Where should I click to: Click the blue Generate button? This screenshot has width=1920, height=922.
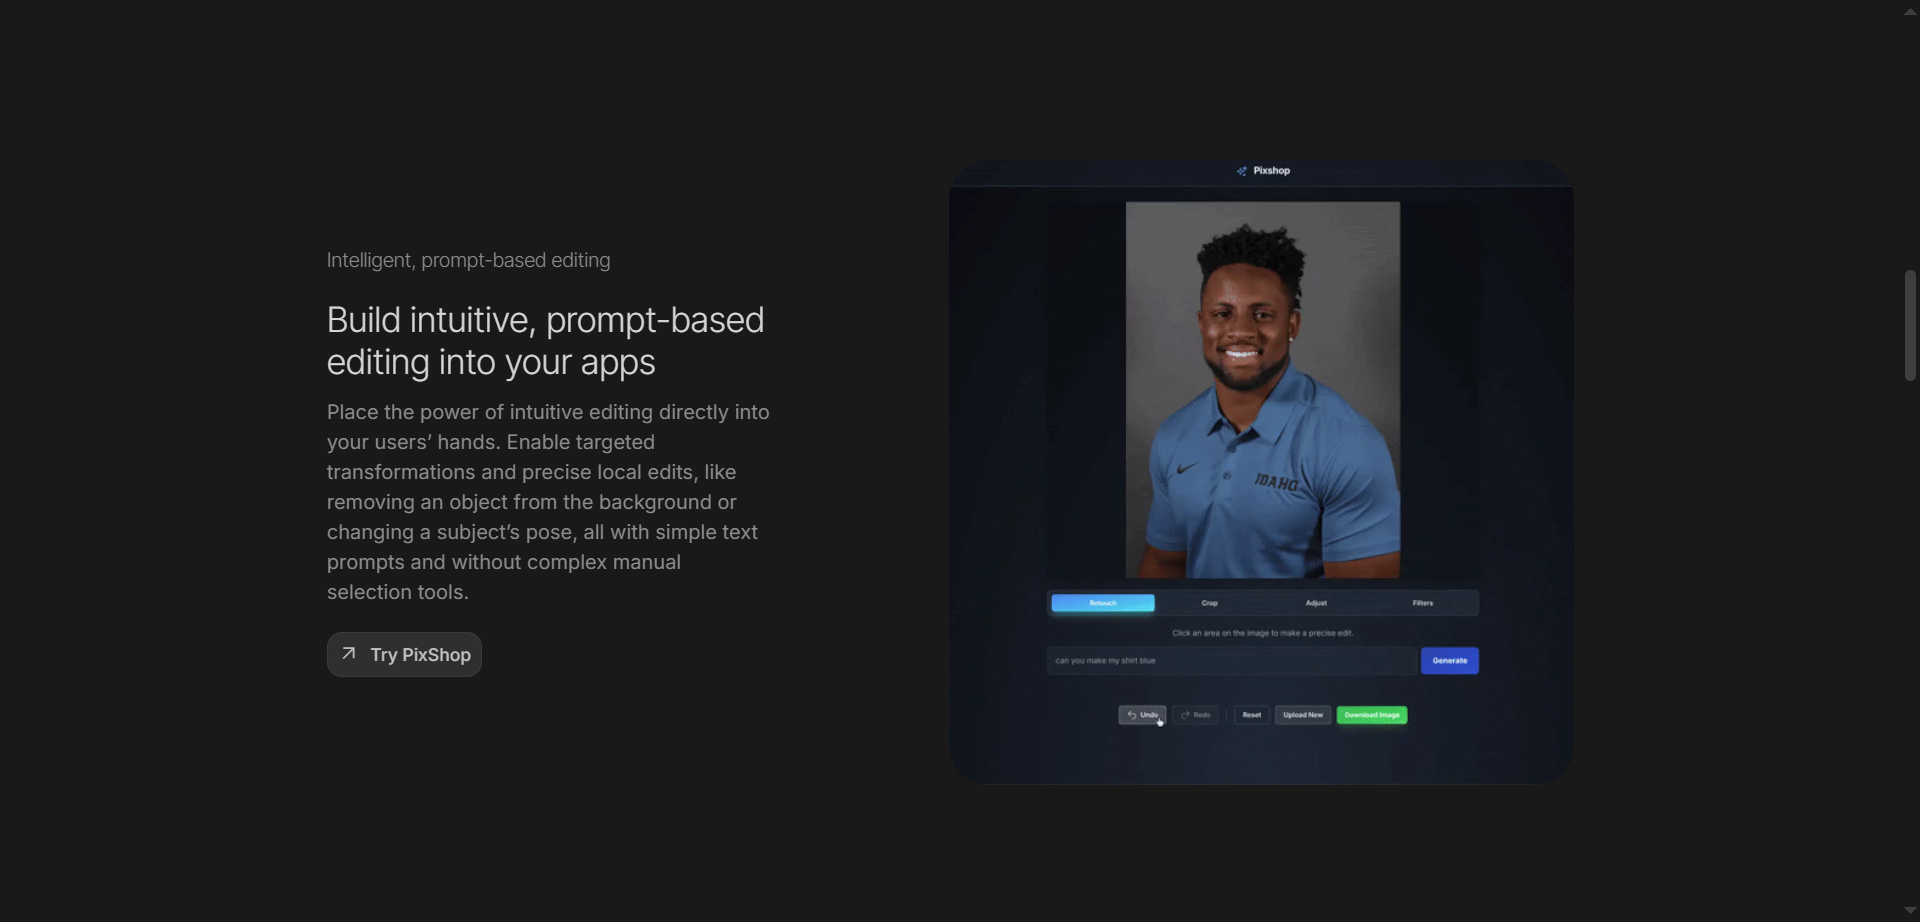[1450, 660]
